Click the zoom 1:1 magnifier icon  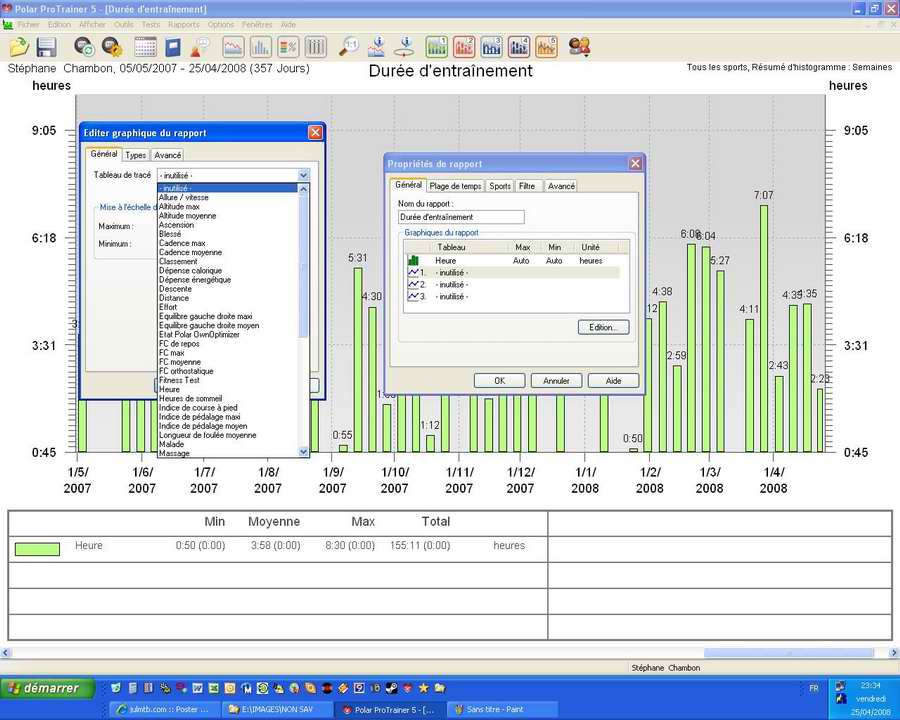[x=349, y=47]
